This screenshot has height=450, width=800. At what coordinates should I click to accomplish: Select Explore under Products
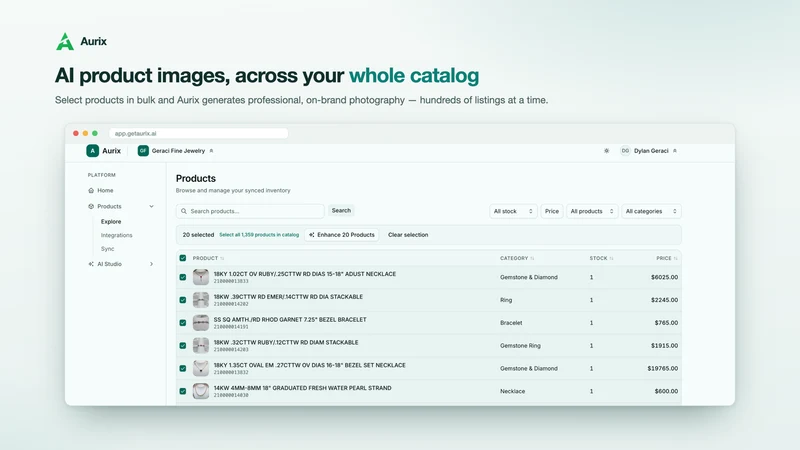[x=111, y=221]
